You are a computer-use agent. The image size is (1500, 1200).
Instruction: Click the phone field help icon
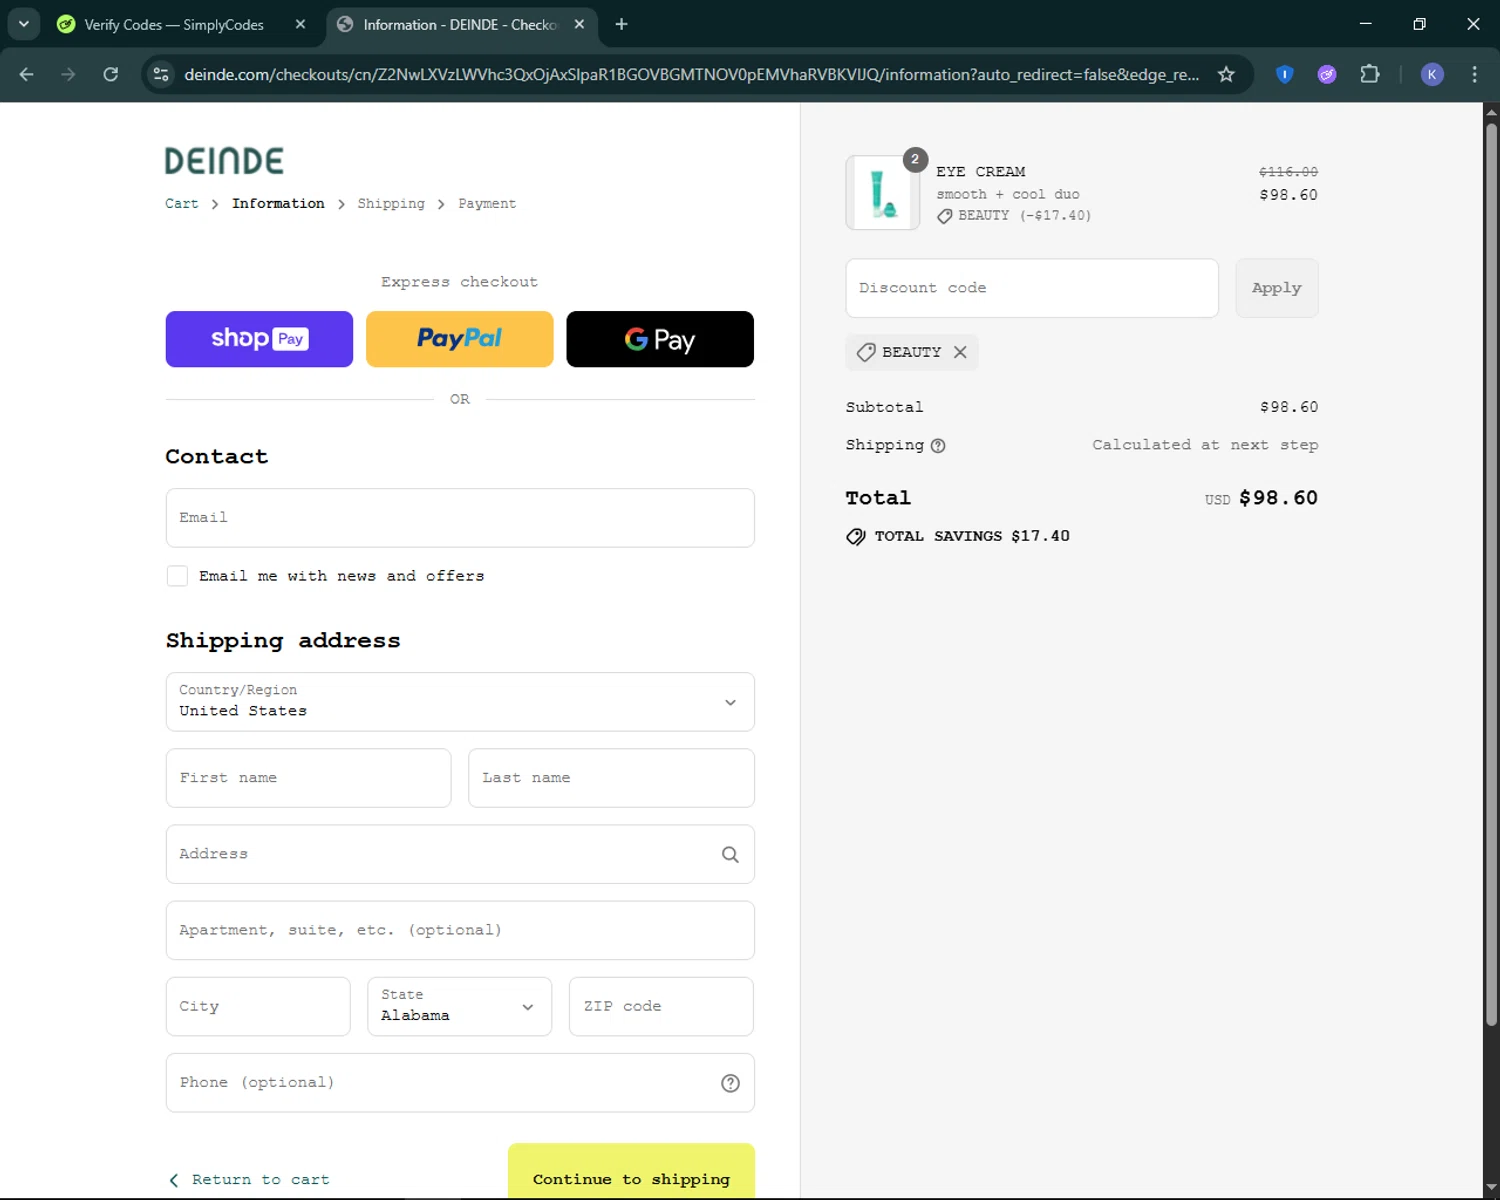[730, 1083]
